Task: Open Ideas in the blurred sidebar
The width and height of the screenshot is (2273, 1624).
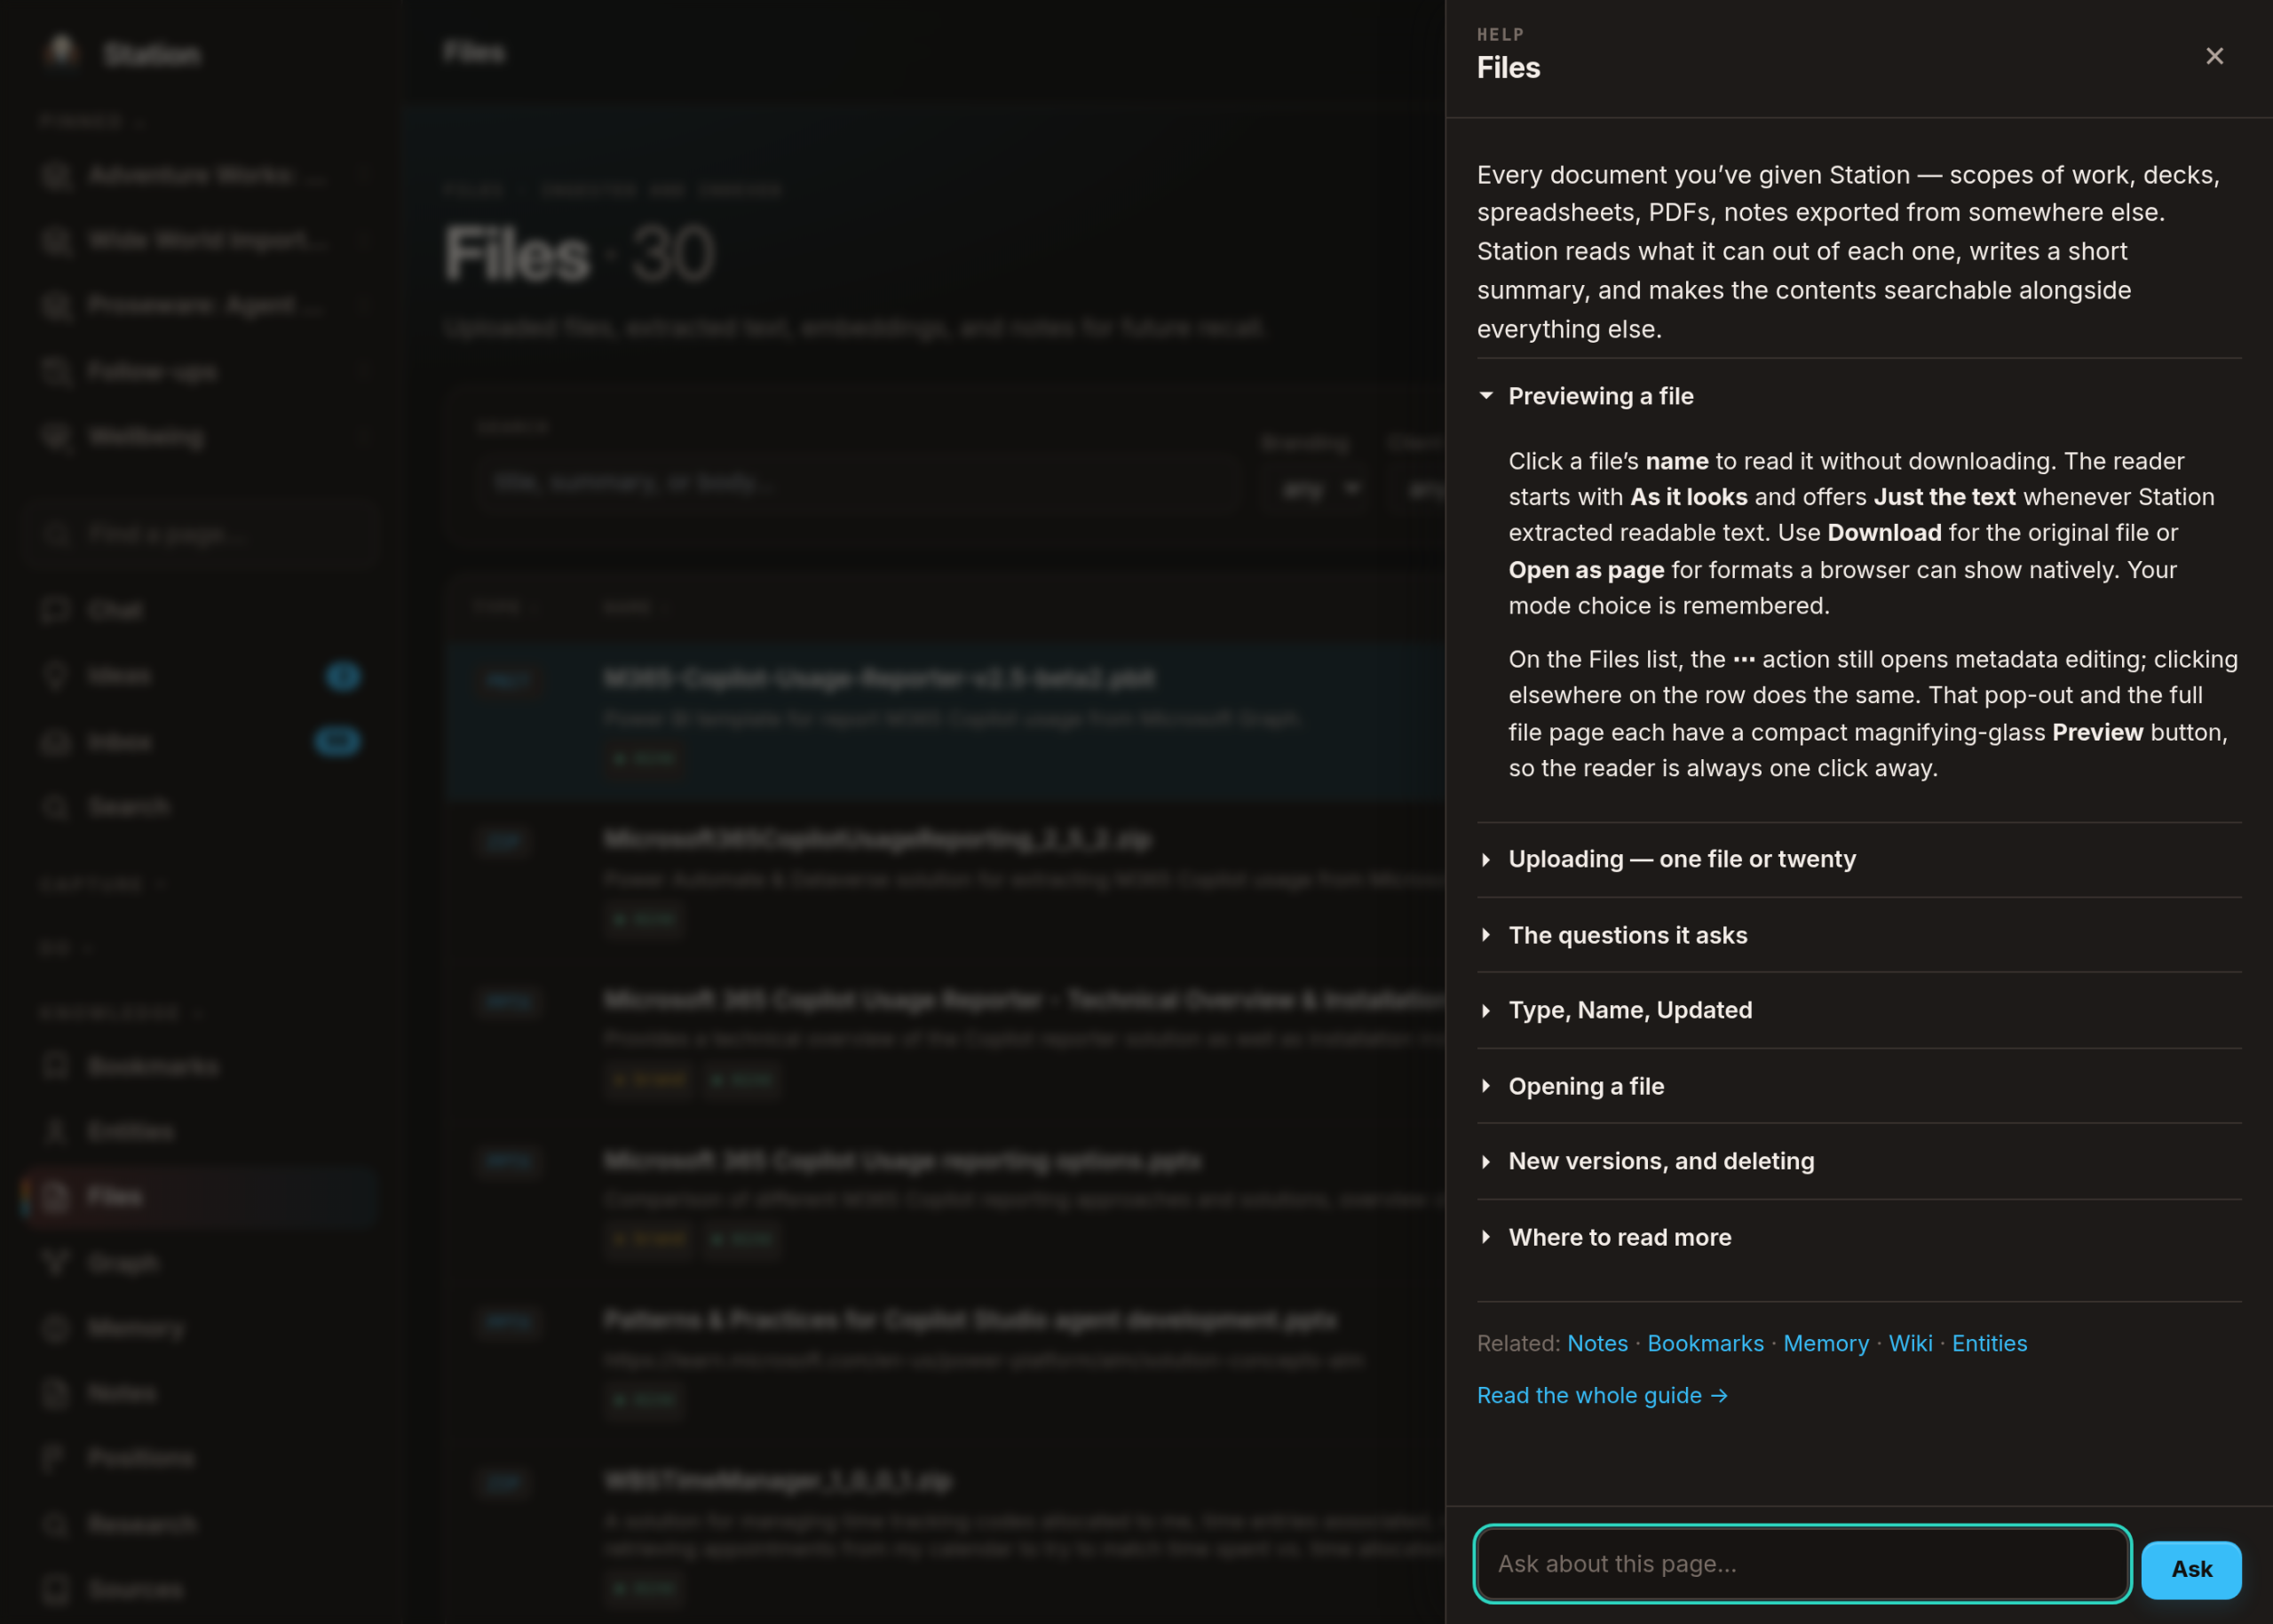Action: tap(200, 676)
